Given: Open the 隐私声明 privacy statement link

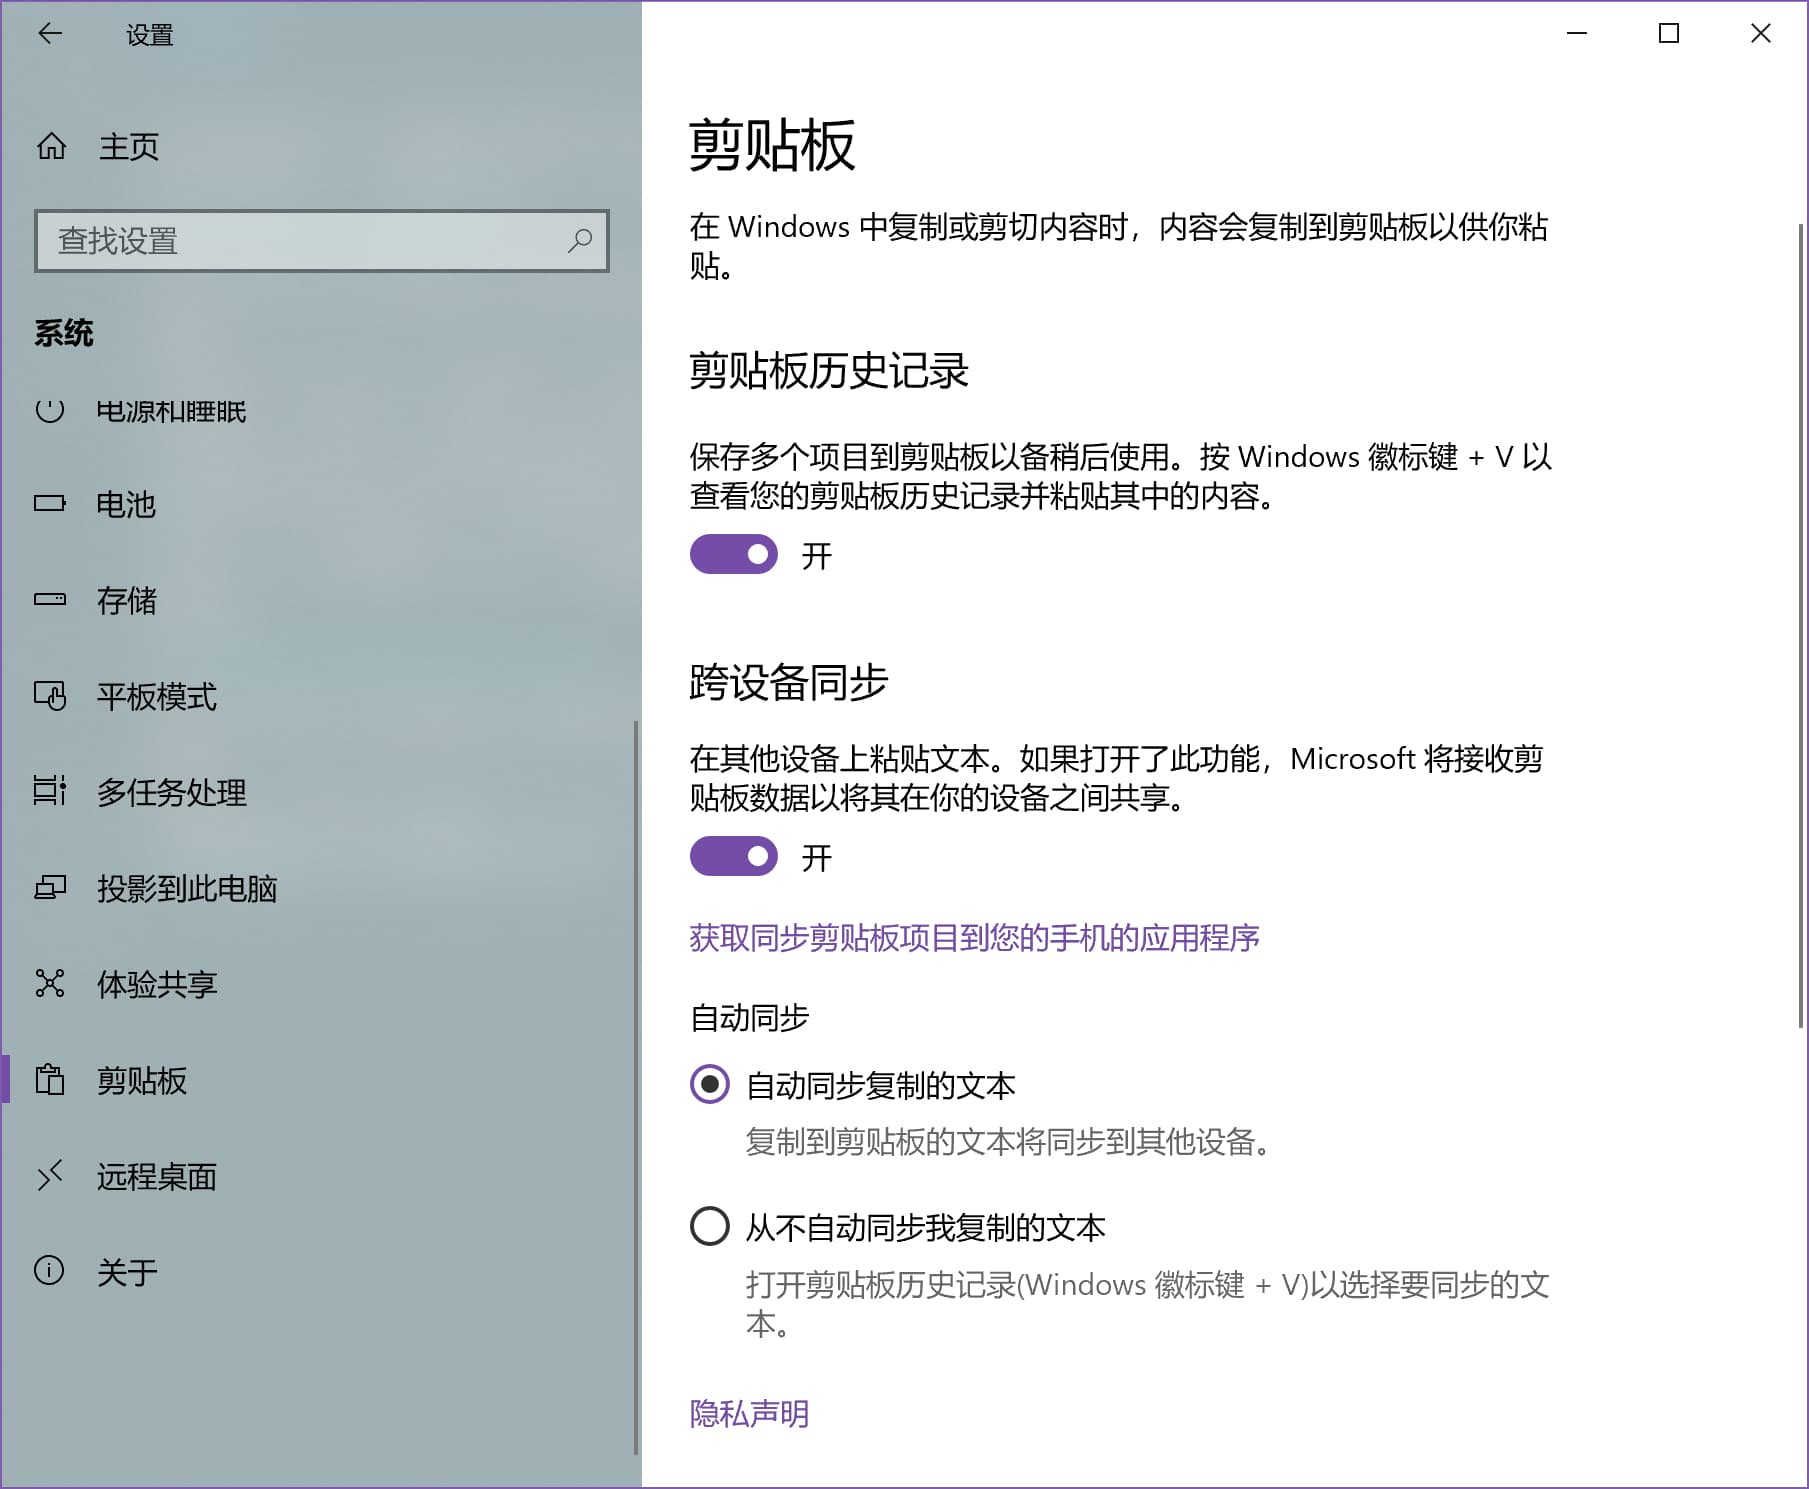Looking at the screenshot, I should point(748,1412).
